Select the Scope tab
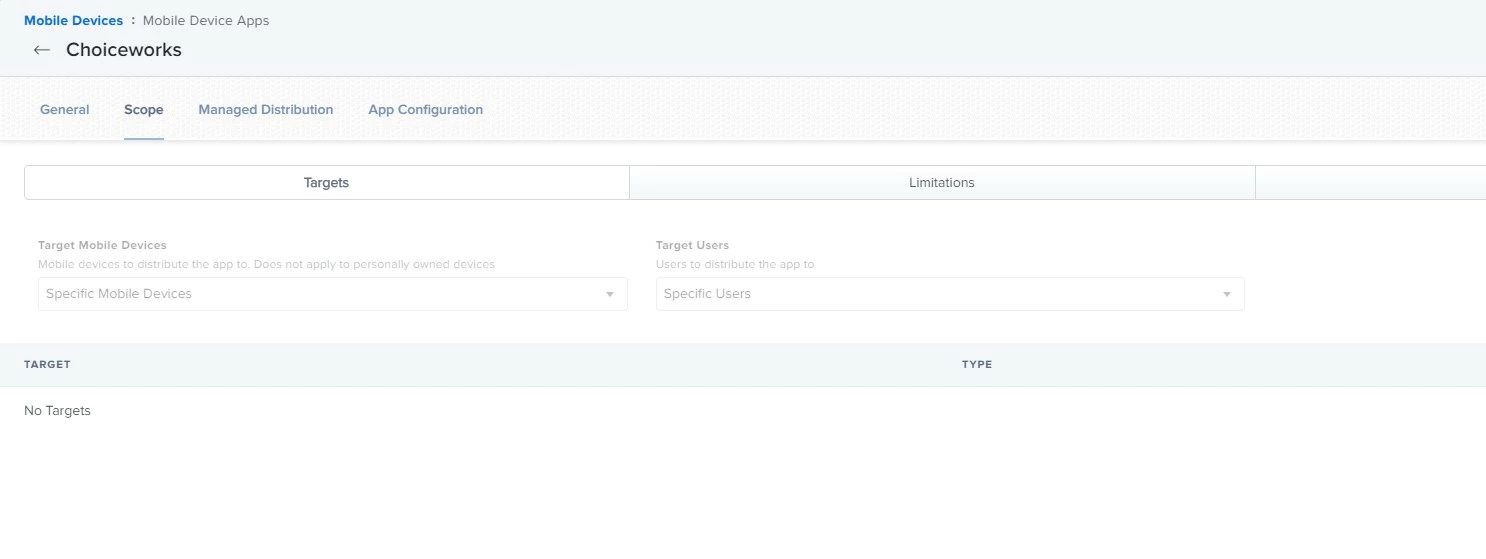Viewport: 1486px width, 559px height. [144, 110]
